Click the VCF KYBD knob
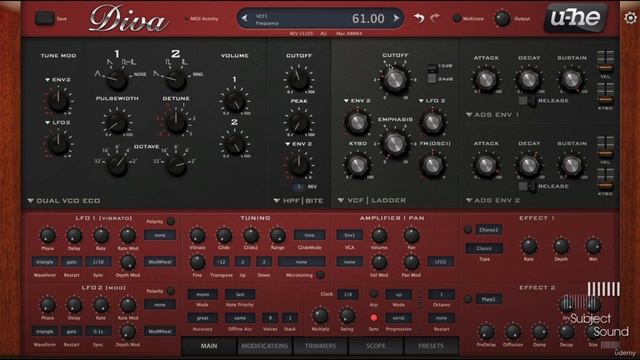 (358, 165)
